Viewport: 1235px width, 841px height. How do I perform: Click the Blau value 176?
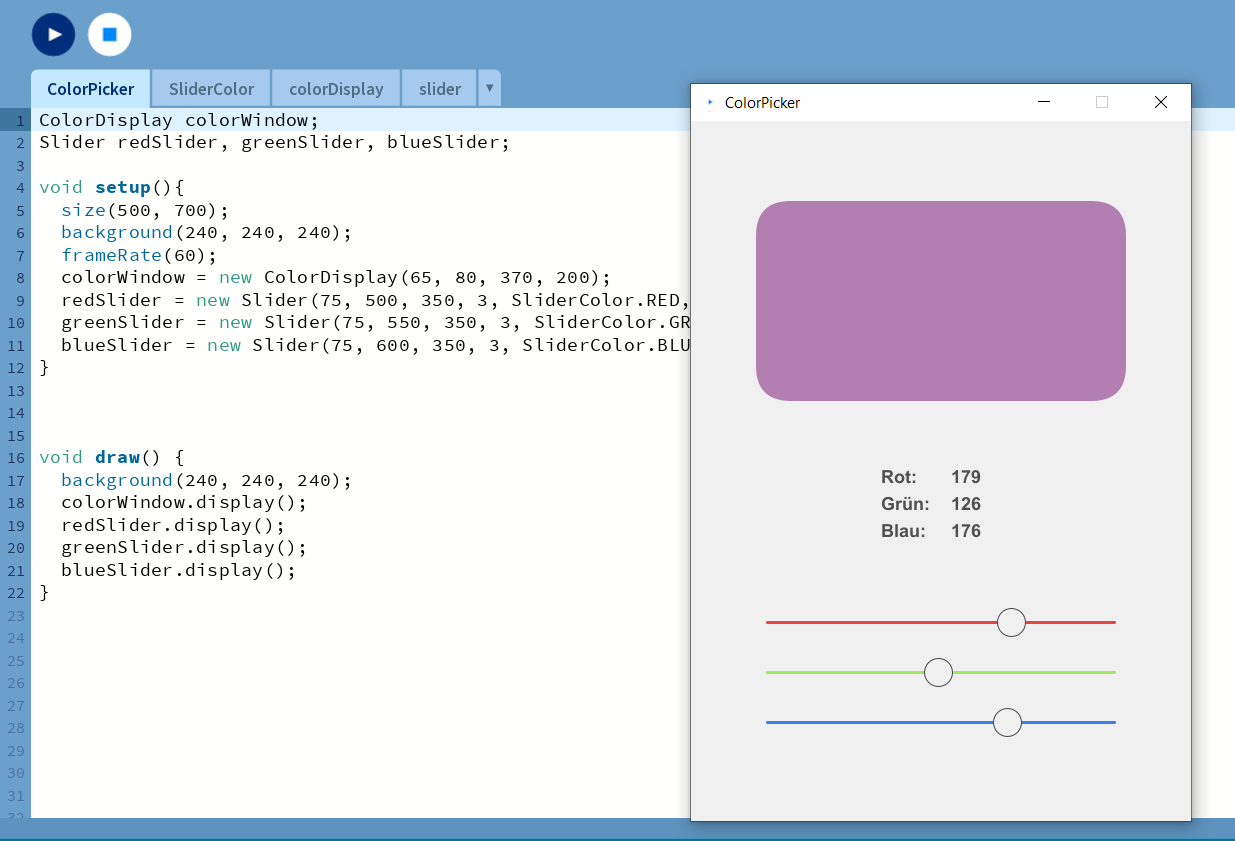[966, 531]
